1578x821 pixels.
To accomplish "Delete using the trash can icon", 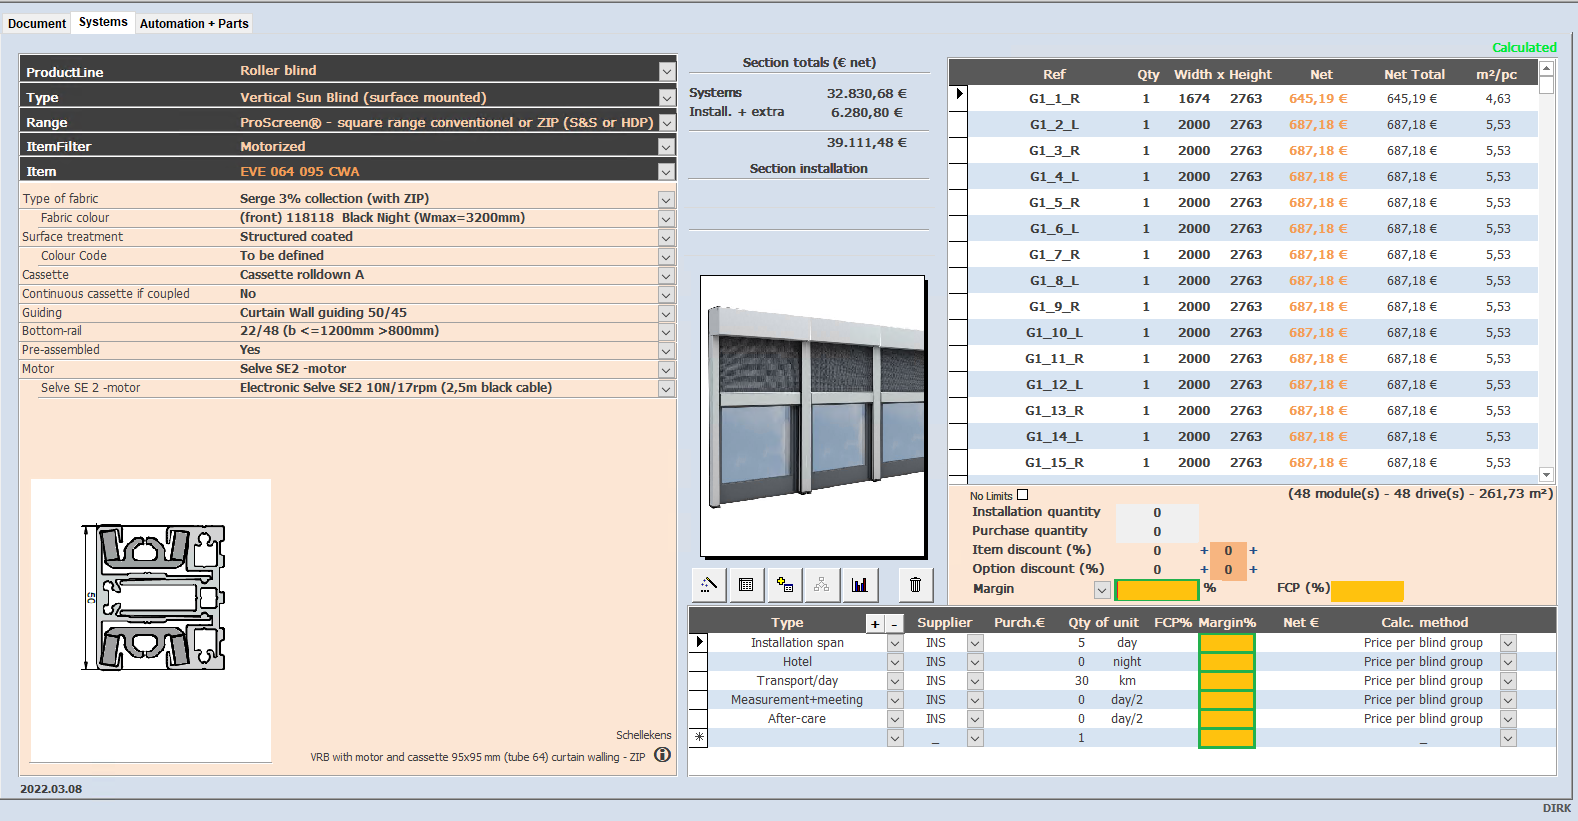I will [915, 585].
